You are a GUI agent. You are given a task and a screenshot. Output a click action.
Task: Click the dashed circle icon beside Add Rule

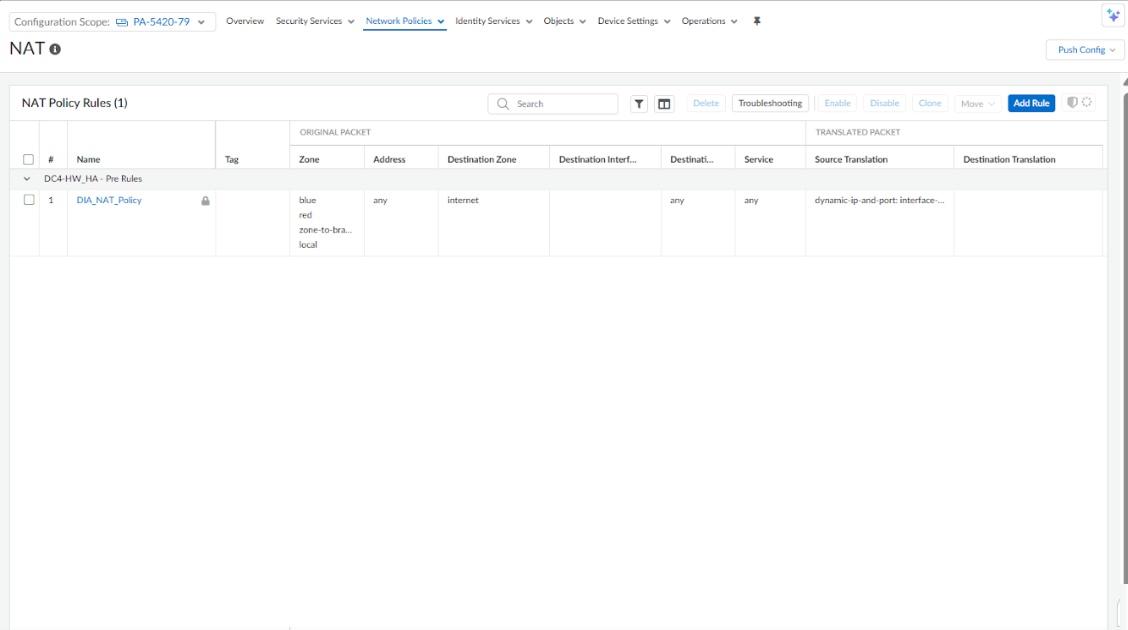[1087, 103]
